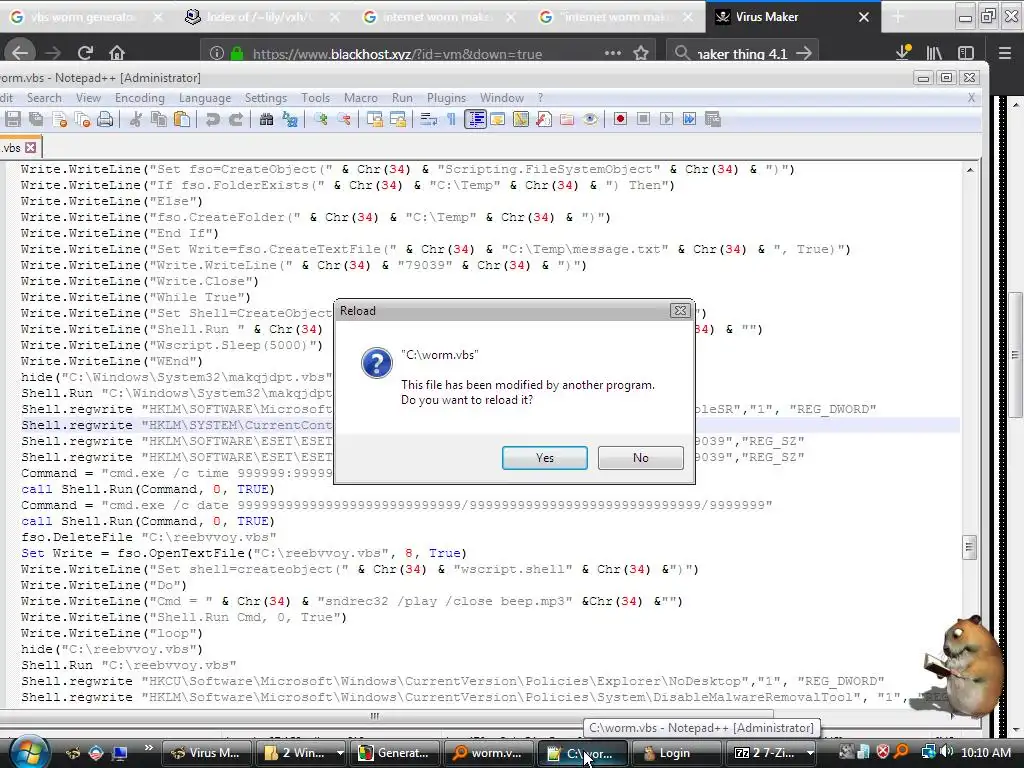Screen dimensions: 1024x768
Task: Open the Run menu
Action: (x=402, y=98)
